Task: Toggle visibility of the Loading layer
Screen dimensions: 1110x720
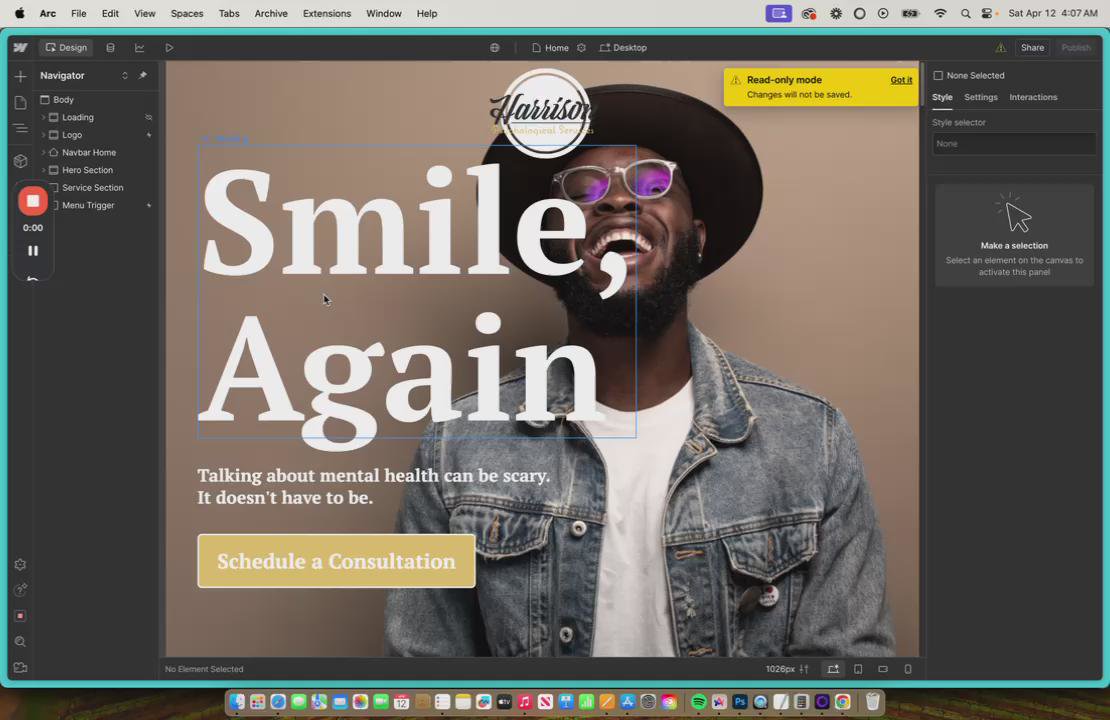Action: [149, 118]
